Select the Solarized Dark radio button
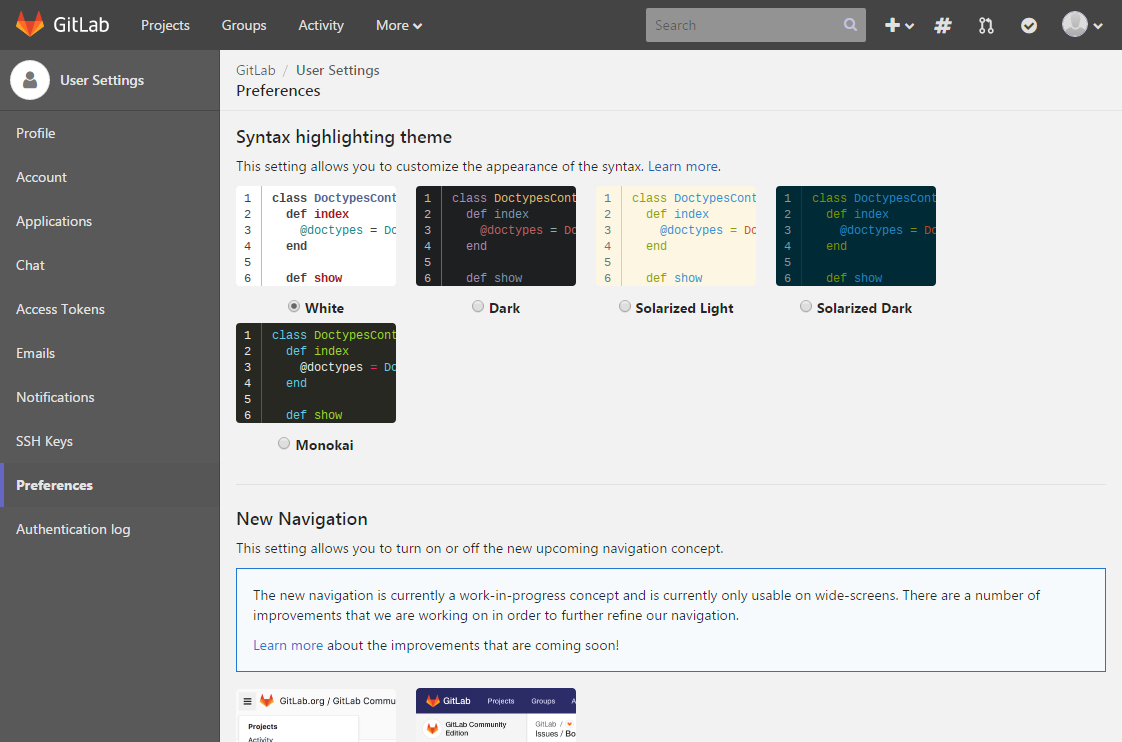The height and width of the screenshot is (742, 1122). click(806, 307)
